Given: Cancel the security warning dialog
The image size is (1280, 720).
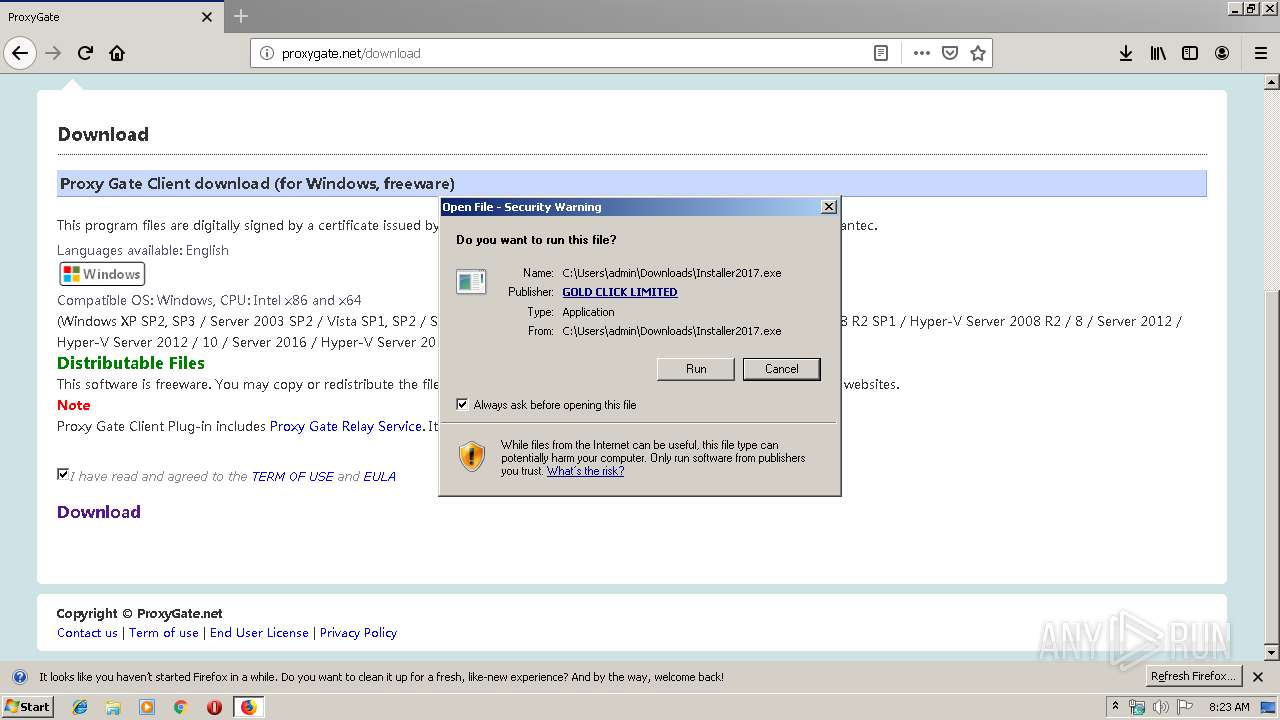Looking at the screenshot, I should pyautogui.click(x=782, y=369).
